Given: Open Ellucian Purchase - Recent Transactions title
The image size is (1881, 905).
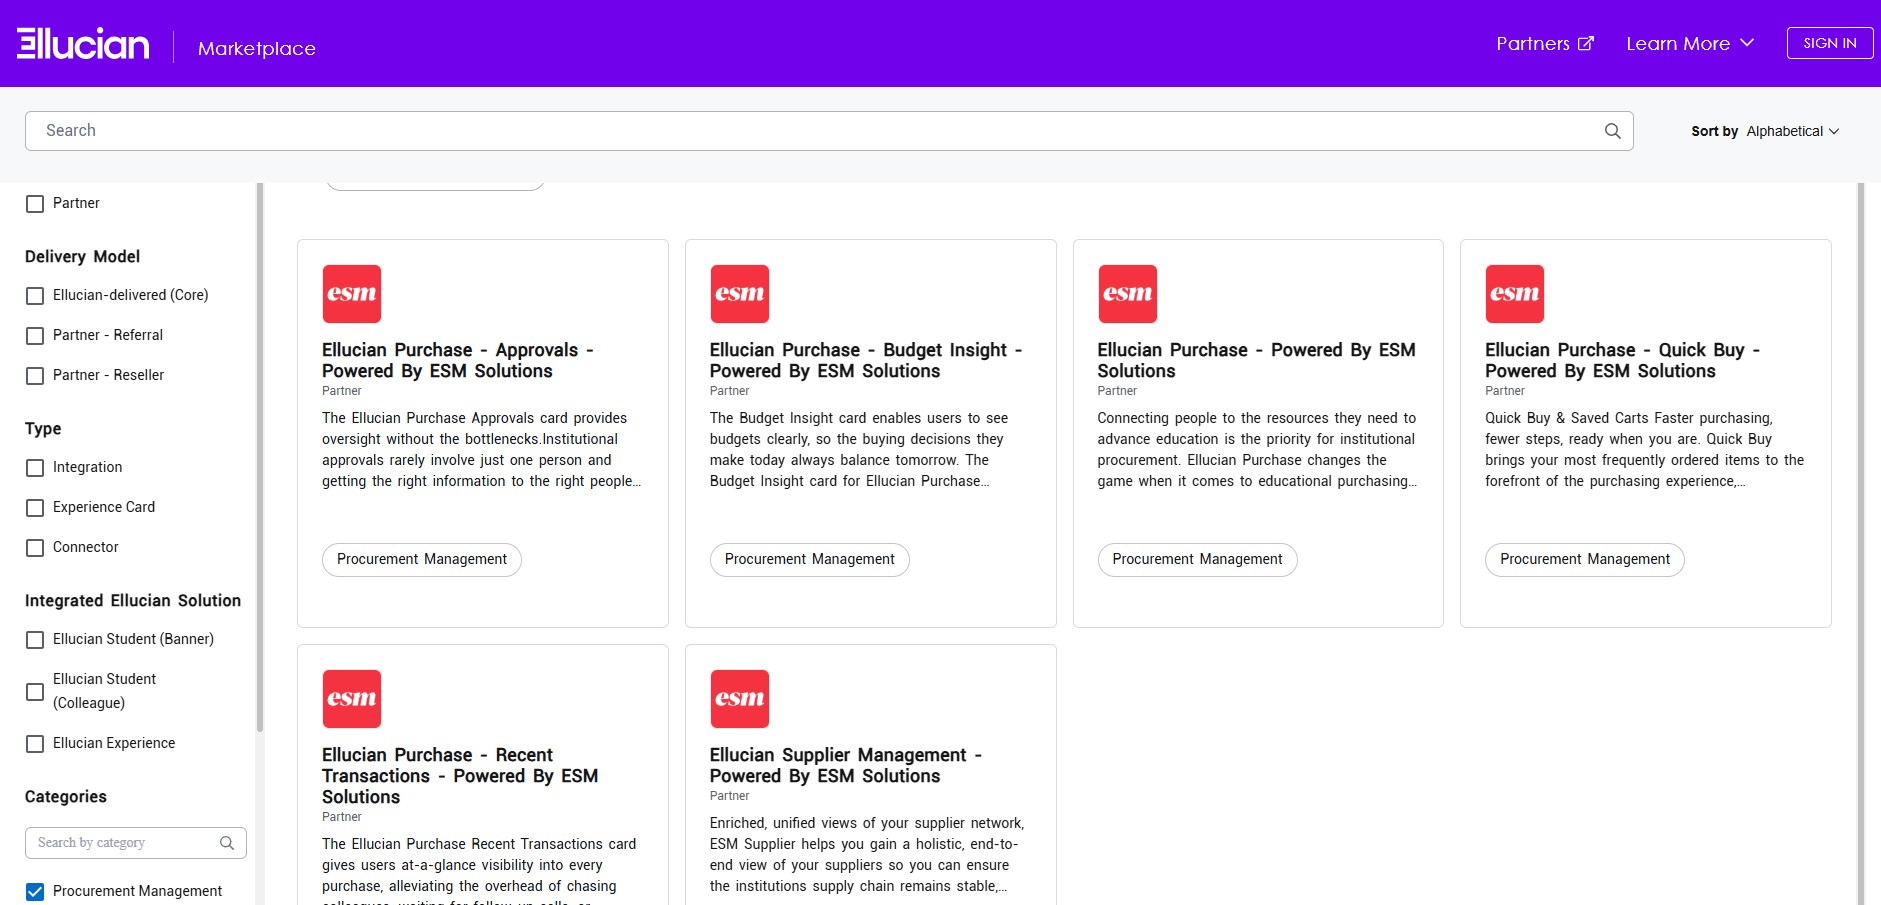Looking at the screenshot, I should point(460,776).
